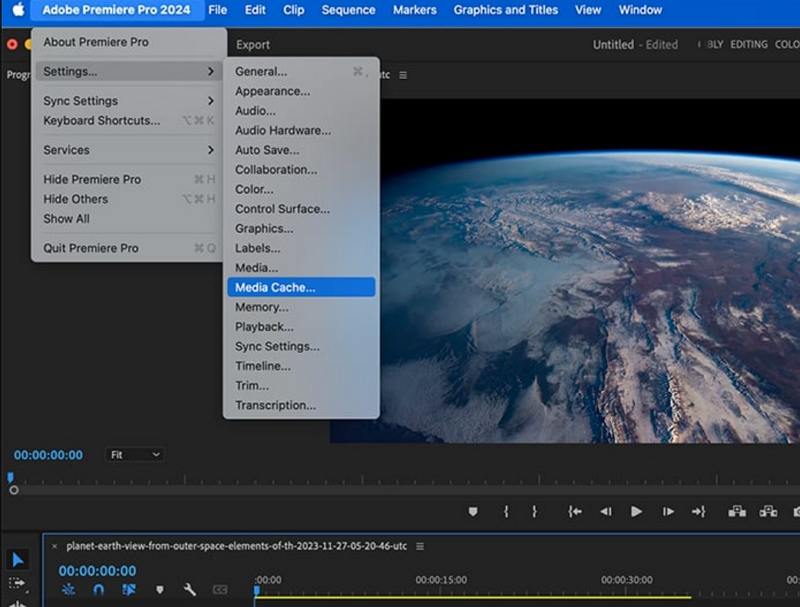Open Timeline settings

coord(301,366)
